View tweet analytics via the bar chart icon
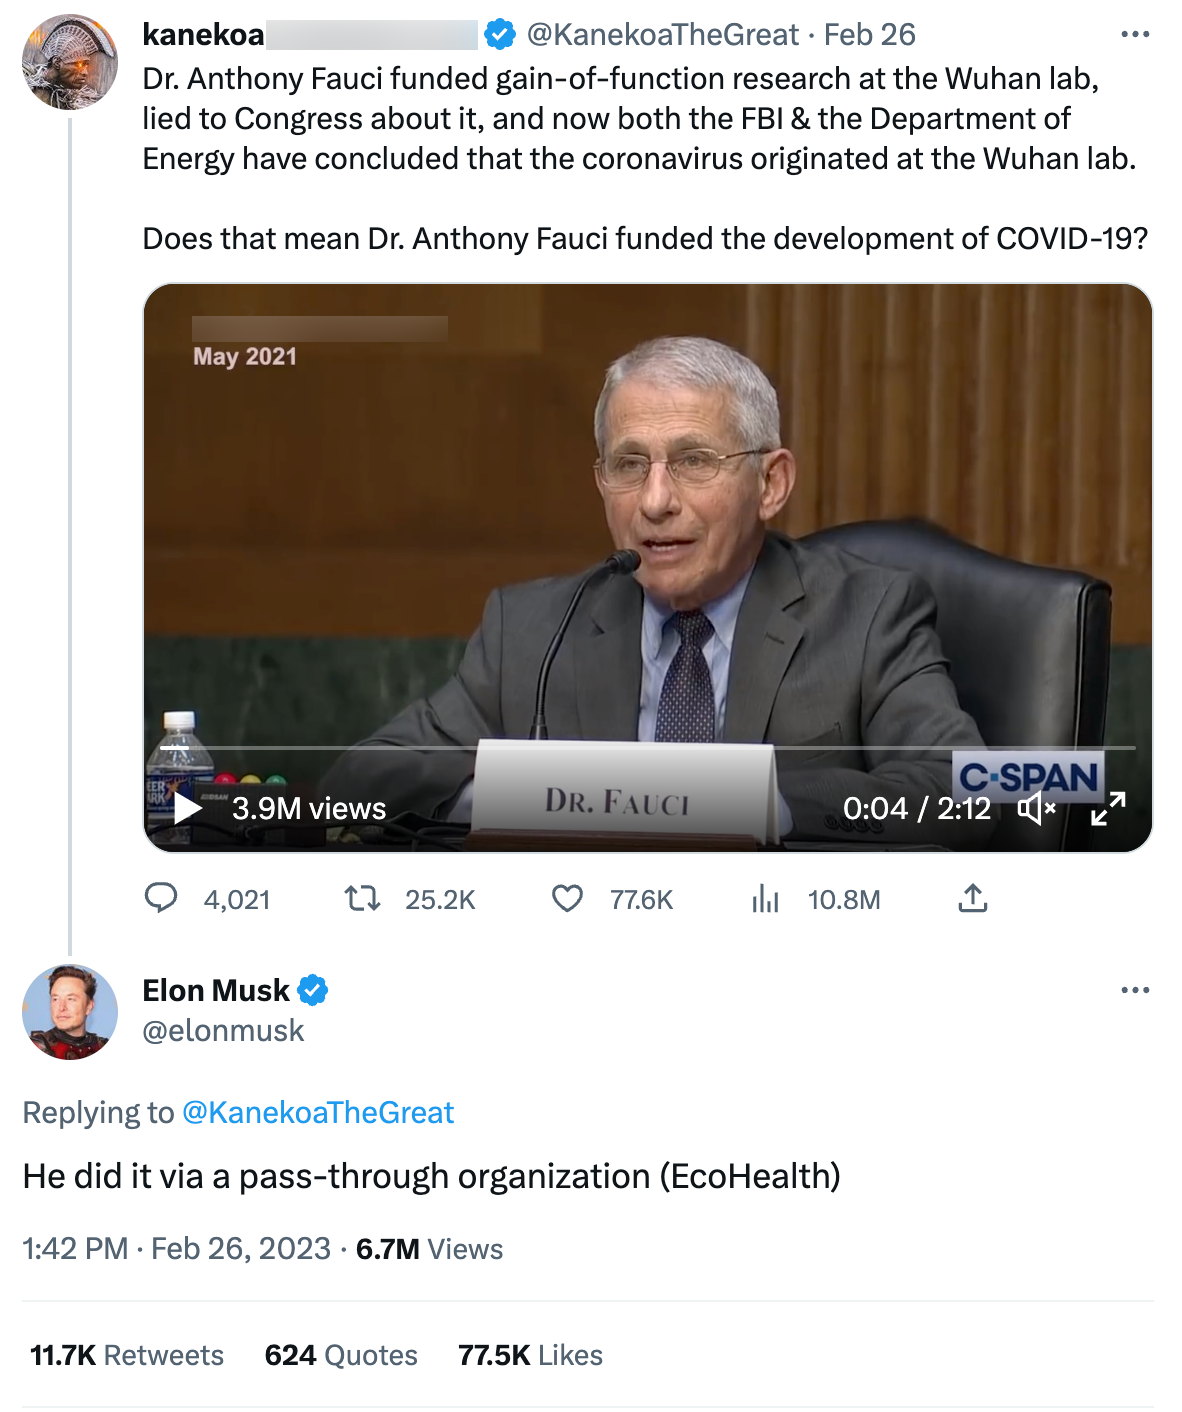The image size is (1182, 1412). (766, 899)
